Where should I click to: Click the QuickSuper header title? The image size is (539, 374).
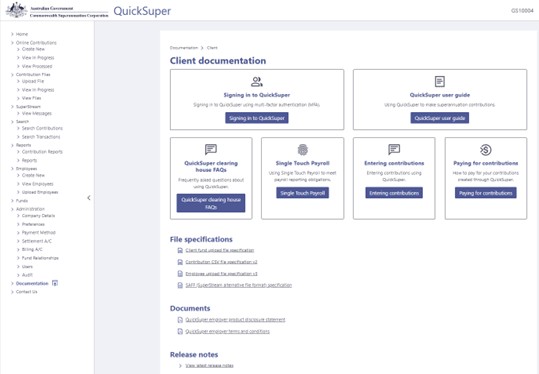click(x=142, y=11)
